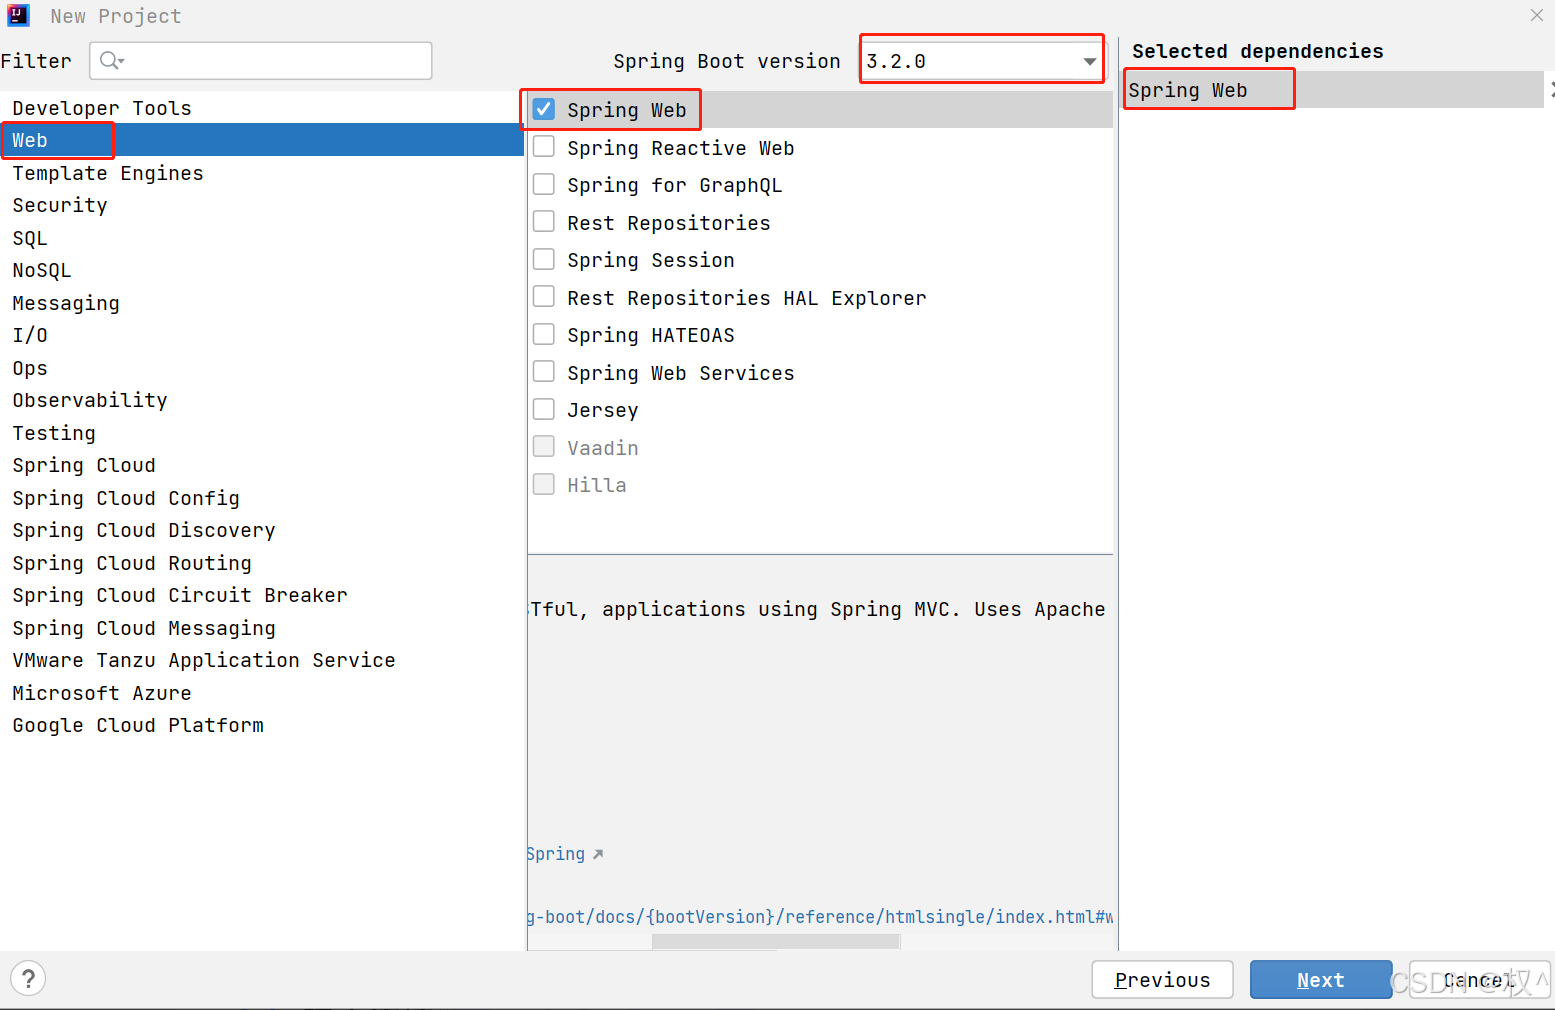
Task: Enable the Spring Reactive Web checkbox
Action: 544,147
